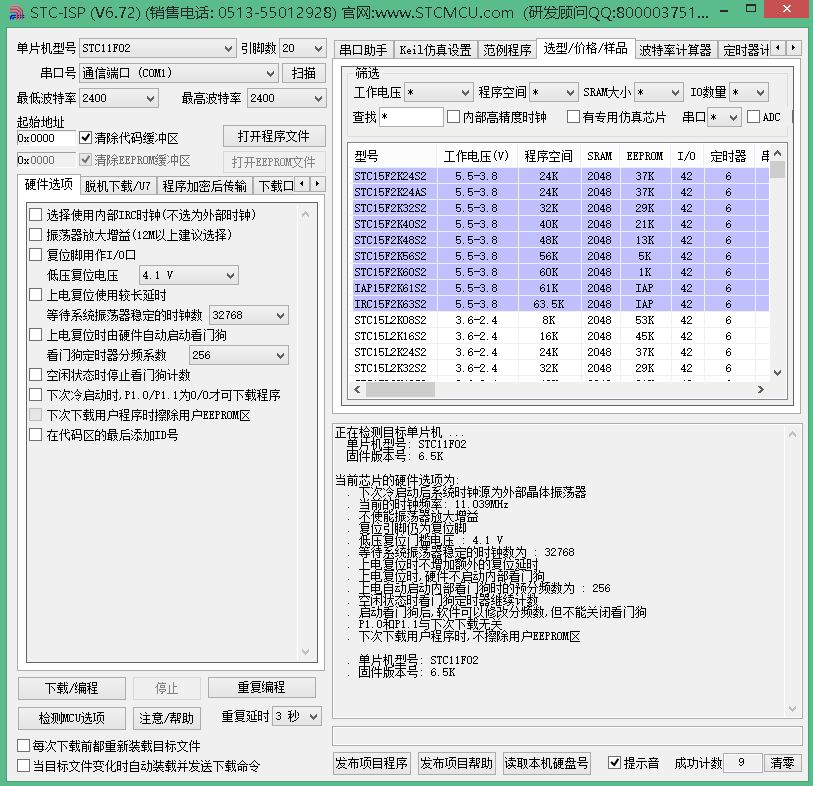Enable 选择使用内部IRC时钟 option
The image size is (813, 786).
(x=35, y=215)
